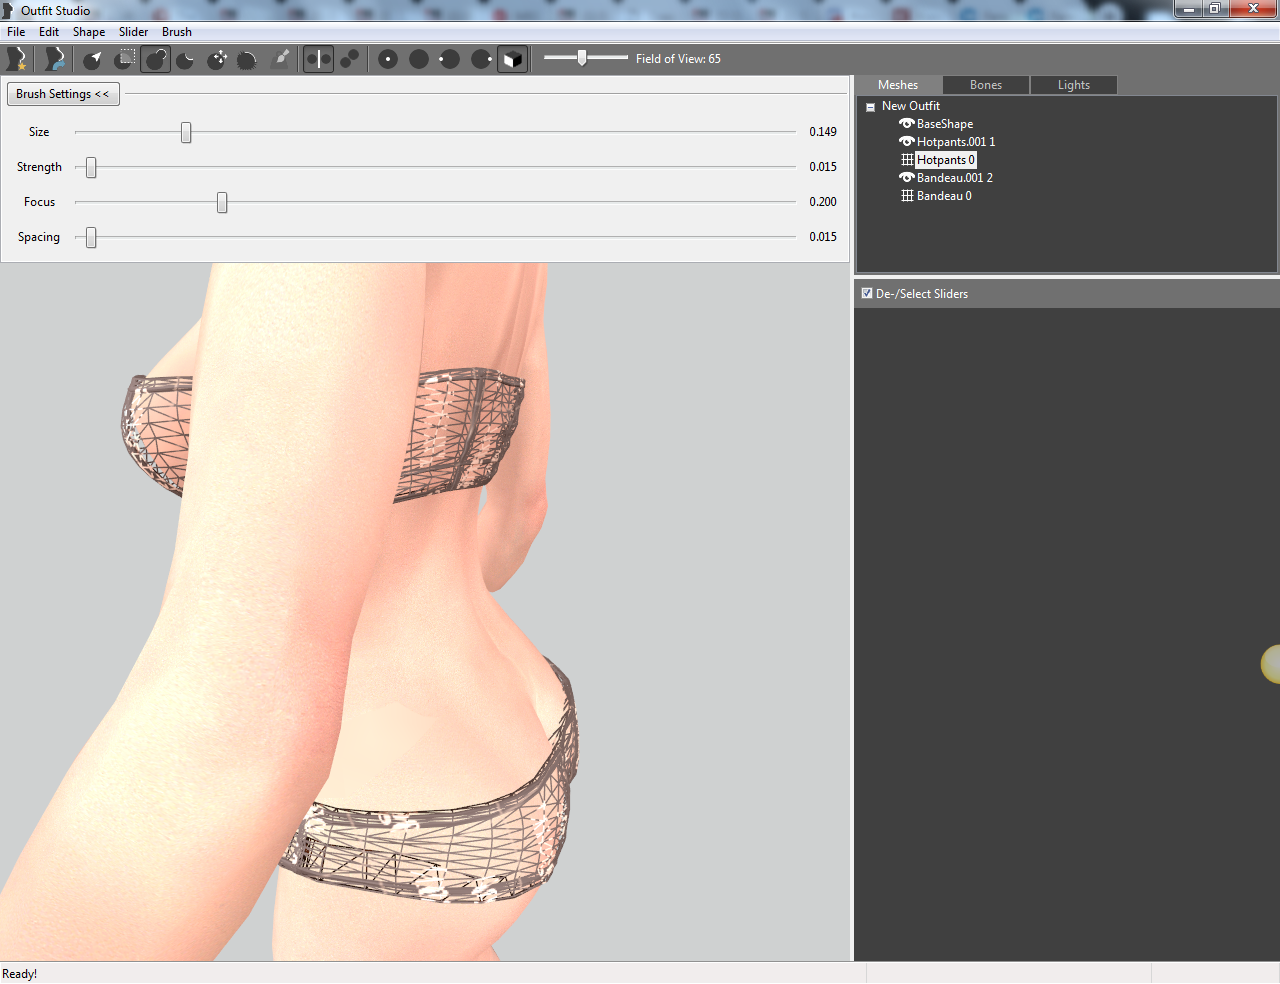The height and width of the screenshot is (984, 1280).
Task: Click the Ready! status bar text
Action: pos(20,974)
